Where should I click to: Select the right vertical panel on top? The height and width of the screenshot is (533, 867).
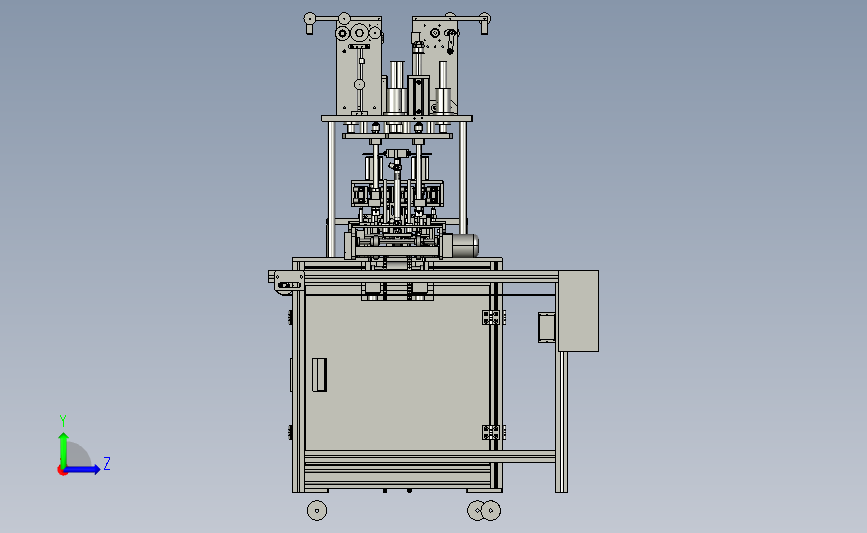click(435, 66)
